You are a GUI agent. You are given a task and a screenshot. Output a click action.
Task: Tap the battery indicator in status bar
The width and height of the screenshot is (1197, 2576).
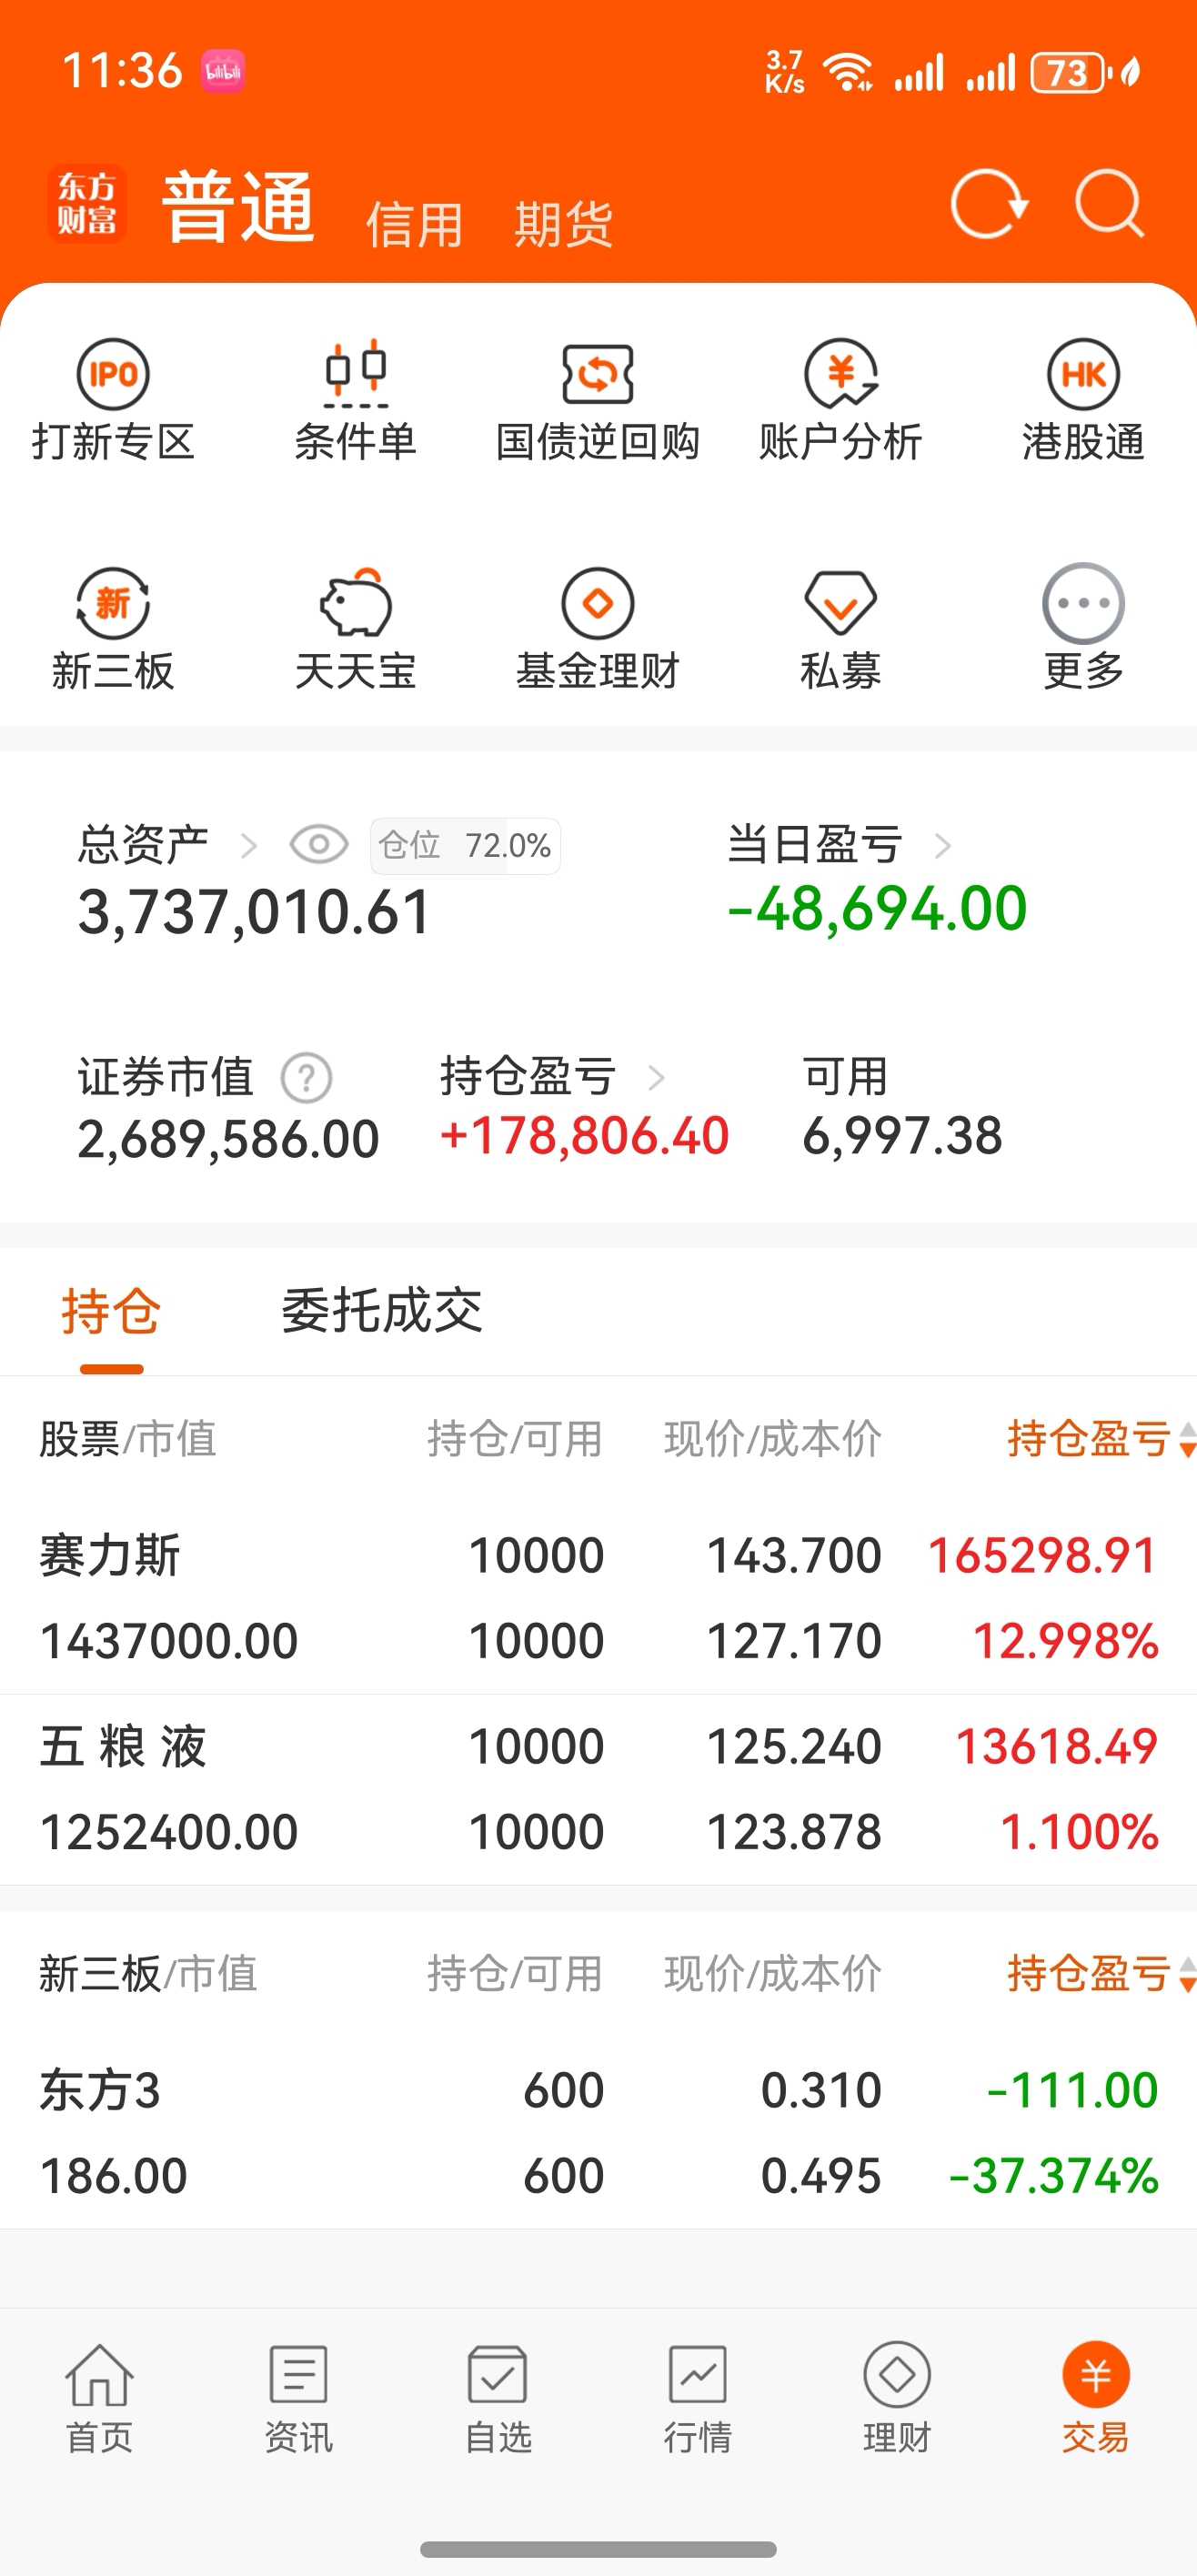pyautogui.click(x=1071, y=72)
